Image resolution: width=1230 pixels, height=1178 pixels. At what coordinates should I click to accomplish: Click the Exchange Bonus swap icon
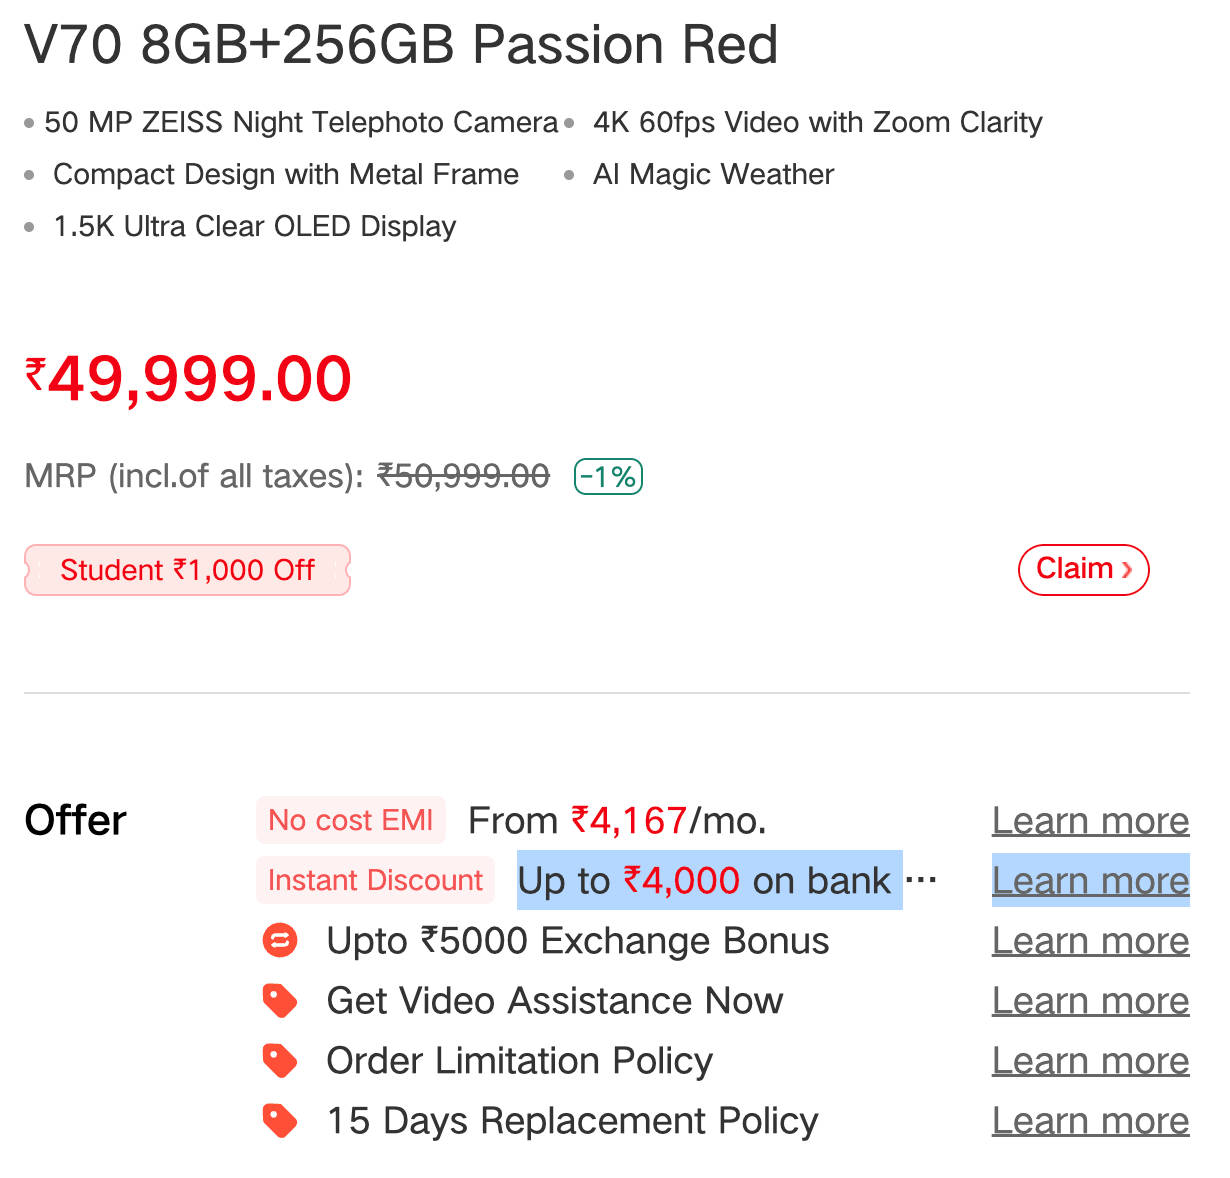280,940
